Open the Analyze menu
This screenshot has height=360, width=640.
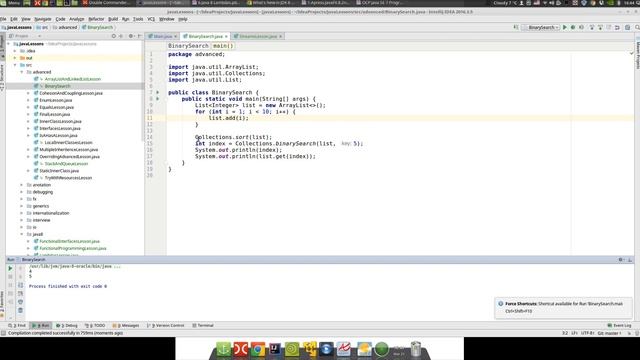tap(76, 19)
